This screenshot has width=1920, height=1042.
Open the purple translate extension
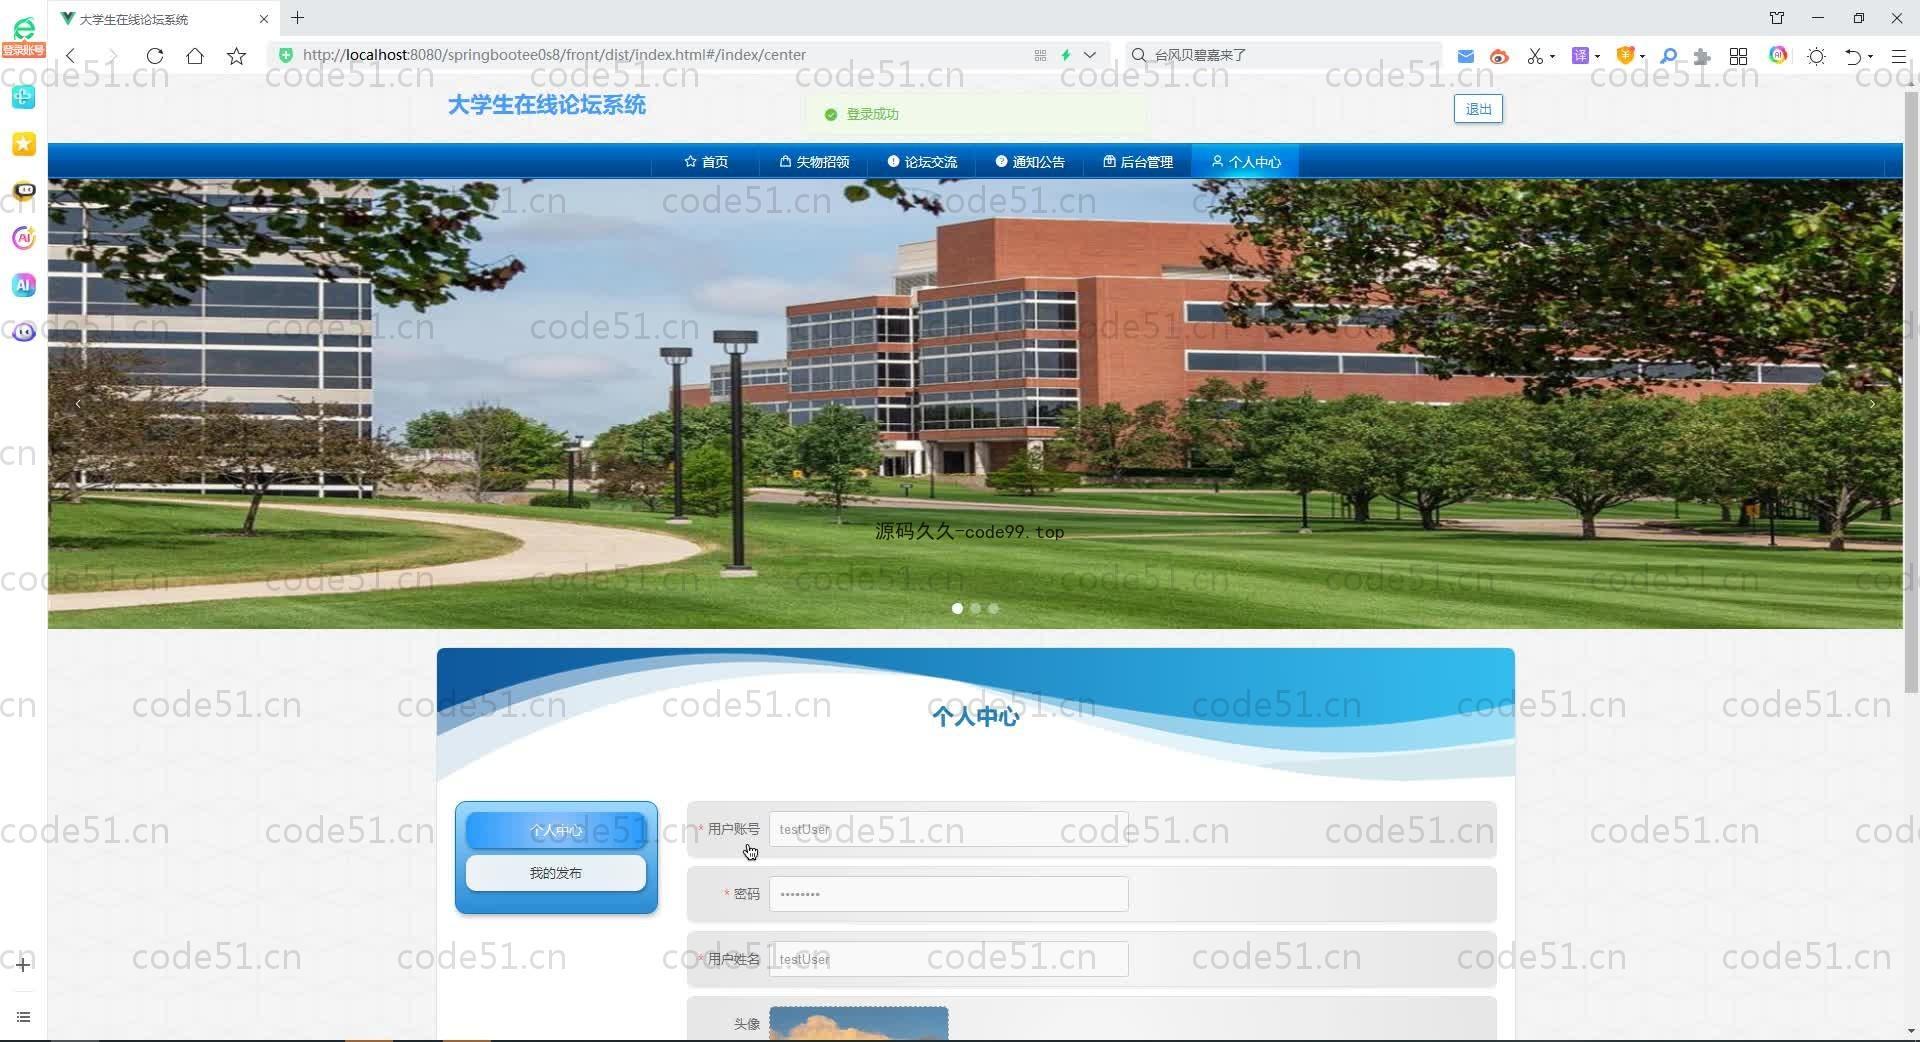[1580, 56]
